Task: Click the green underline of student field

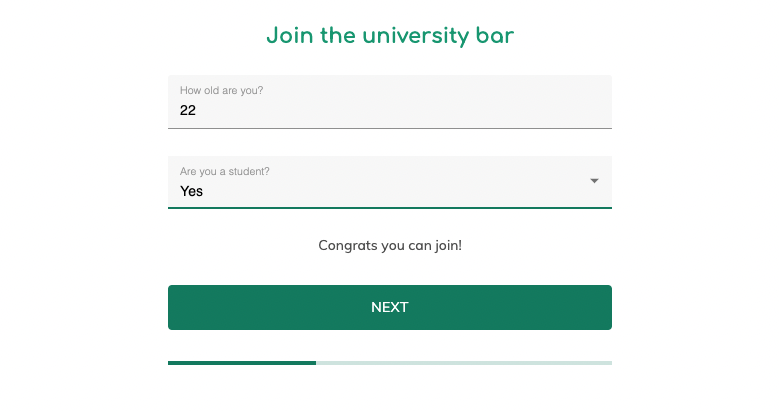Action: tap(390, 208)
